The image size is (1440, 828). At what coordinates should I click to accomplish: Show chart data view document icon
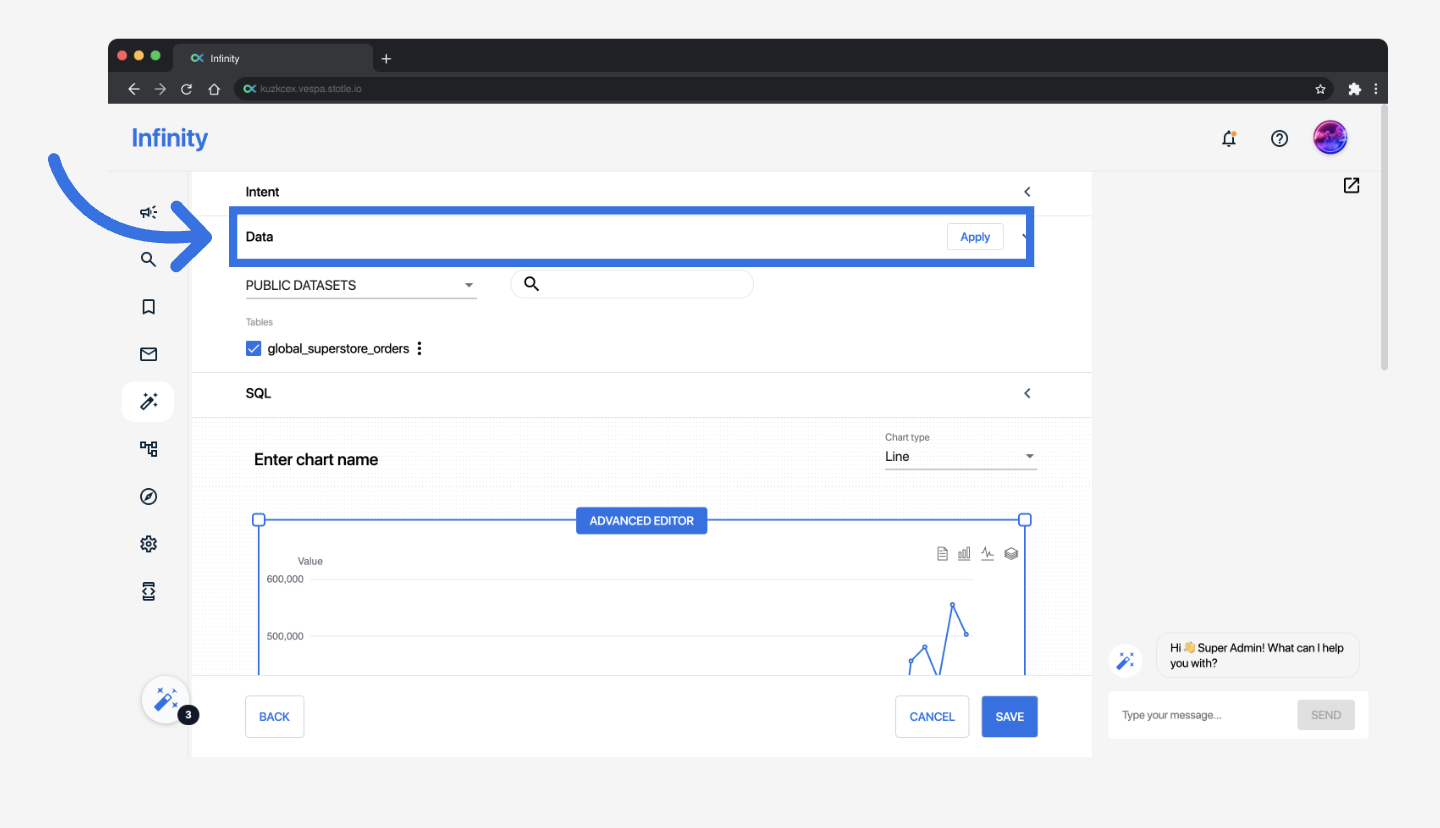942,553
